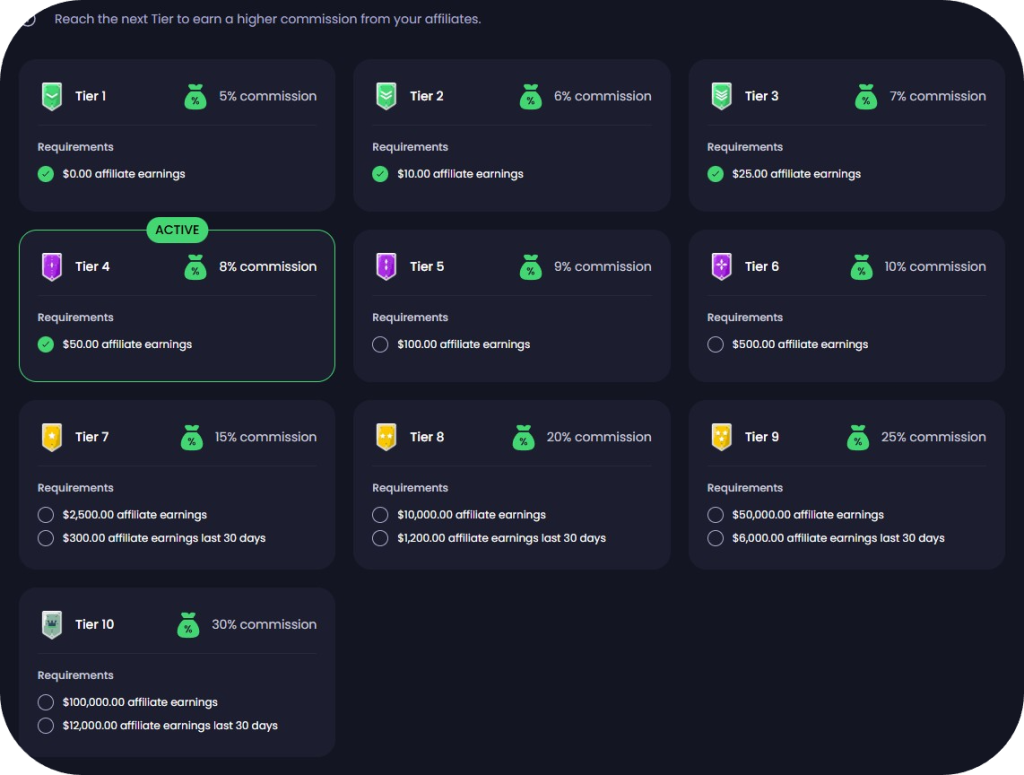Select the $100.00 affiliate earnings radio circle
This screenshot has height=775, width=1024.
(x=380, y=345)
